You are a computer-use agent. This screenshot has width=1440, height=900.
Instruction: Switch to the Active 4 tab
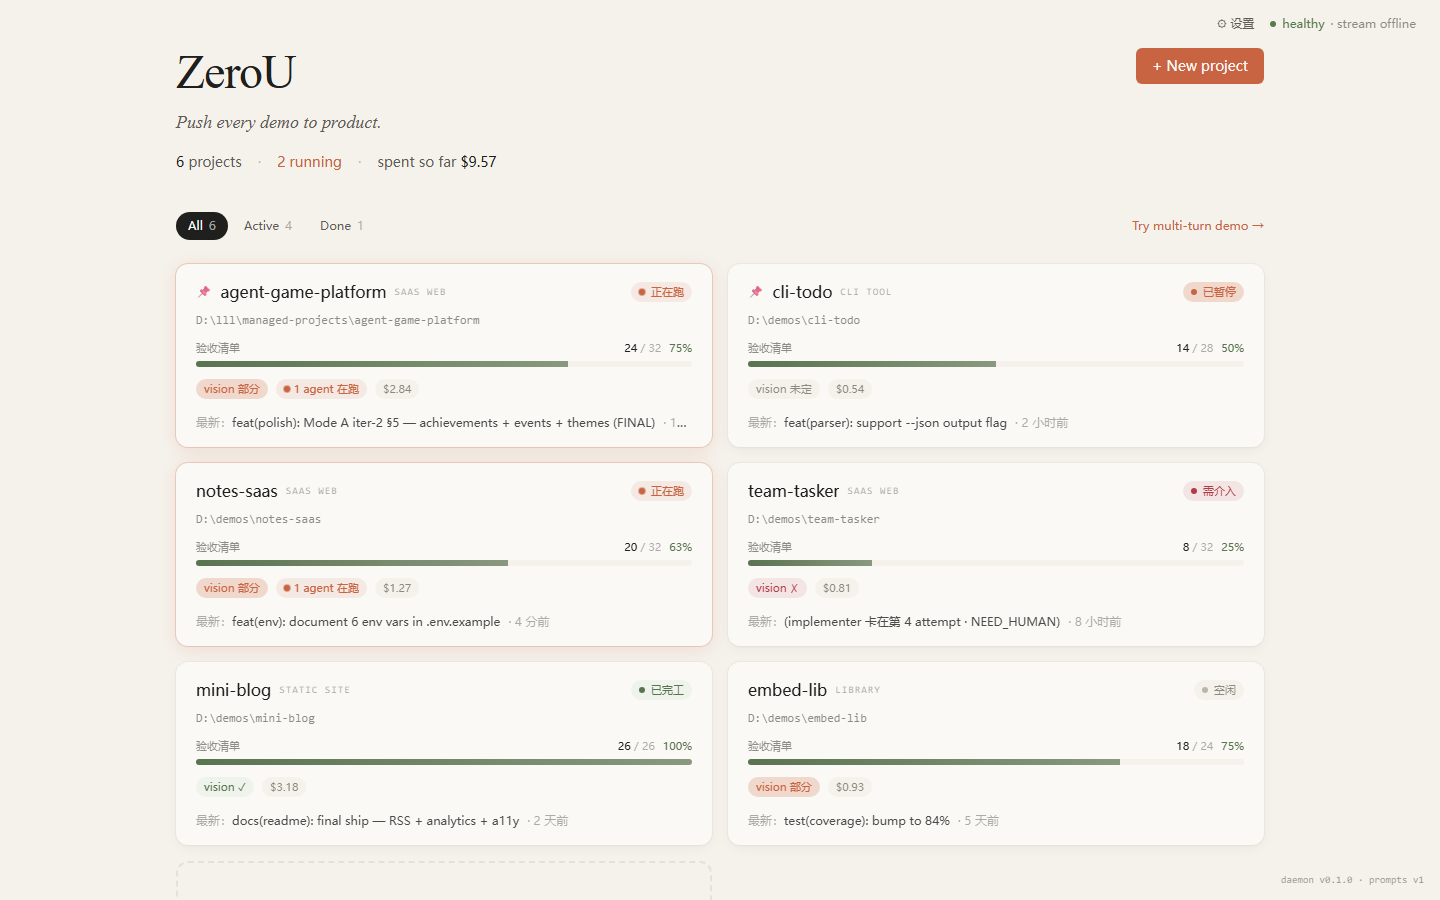[268, 226]
